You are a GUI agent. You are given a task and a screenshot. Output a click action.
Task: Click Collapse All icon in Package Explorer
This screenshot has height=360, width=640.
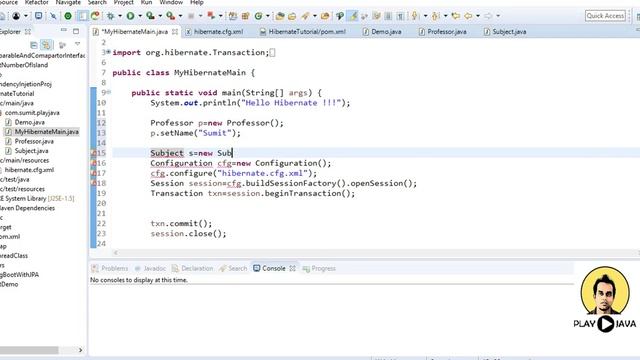(34, 44)
